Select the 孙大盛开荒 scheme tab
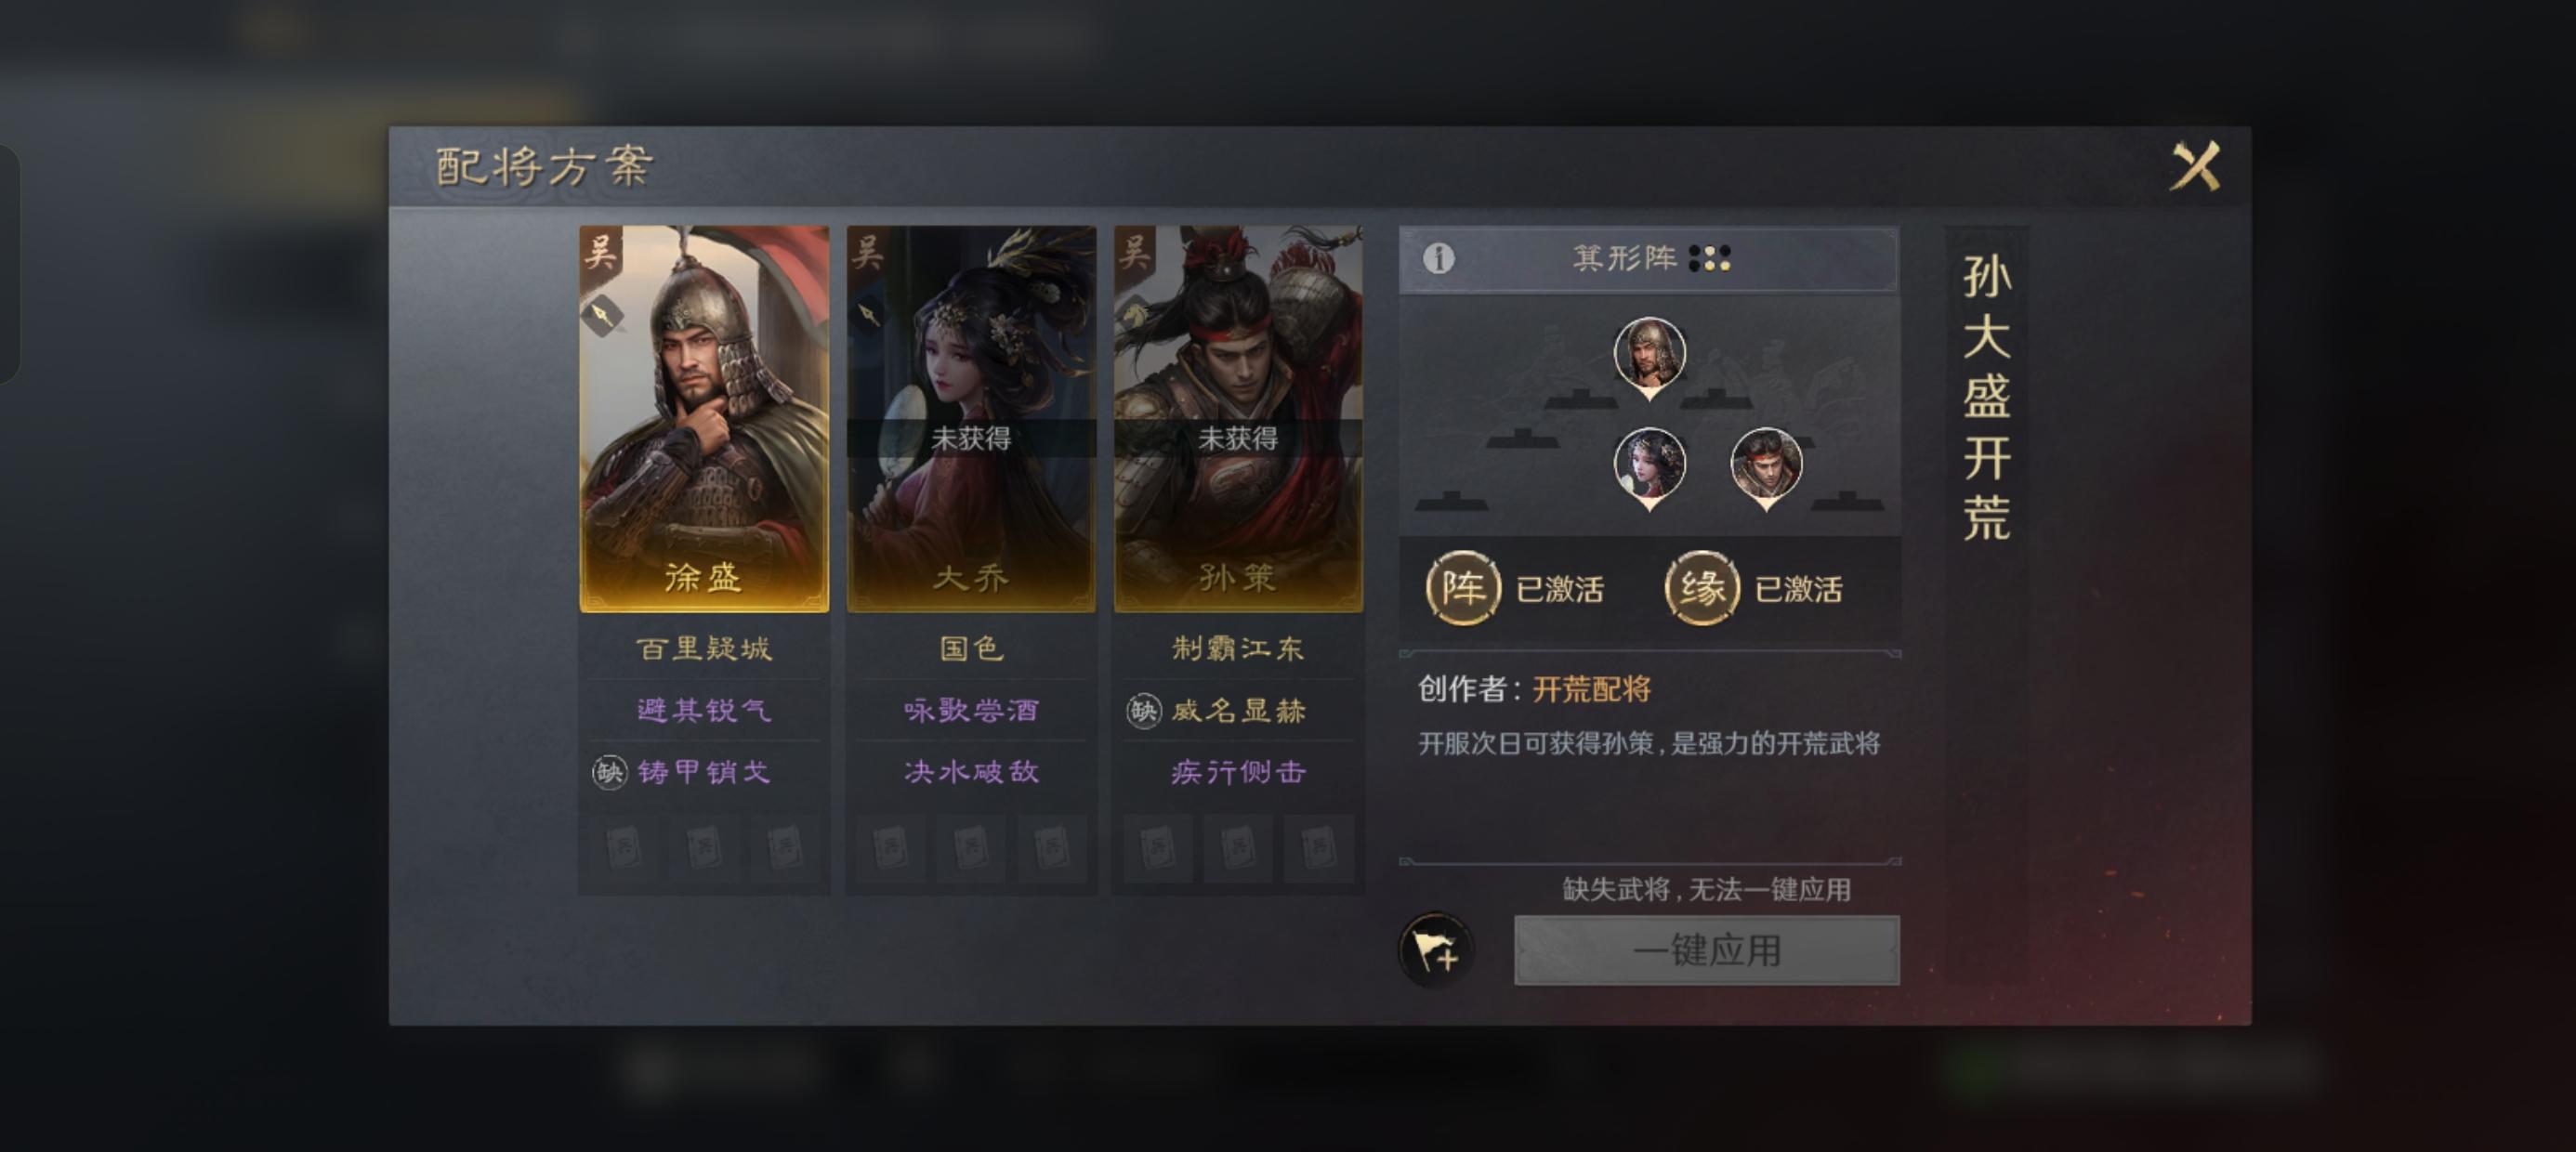2576x1152 pixels. point(1986,396)
